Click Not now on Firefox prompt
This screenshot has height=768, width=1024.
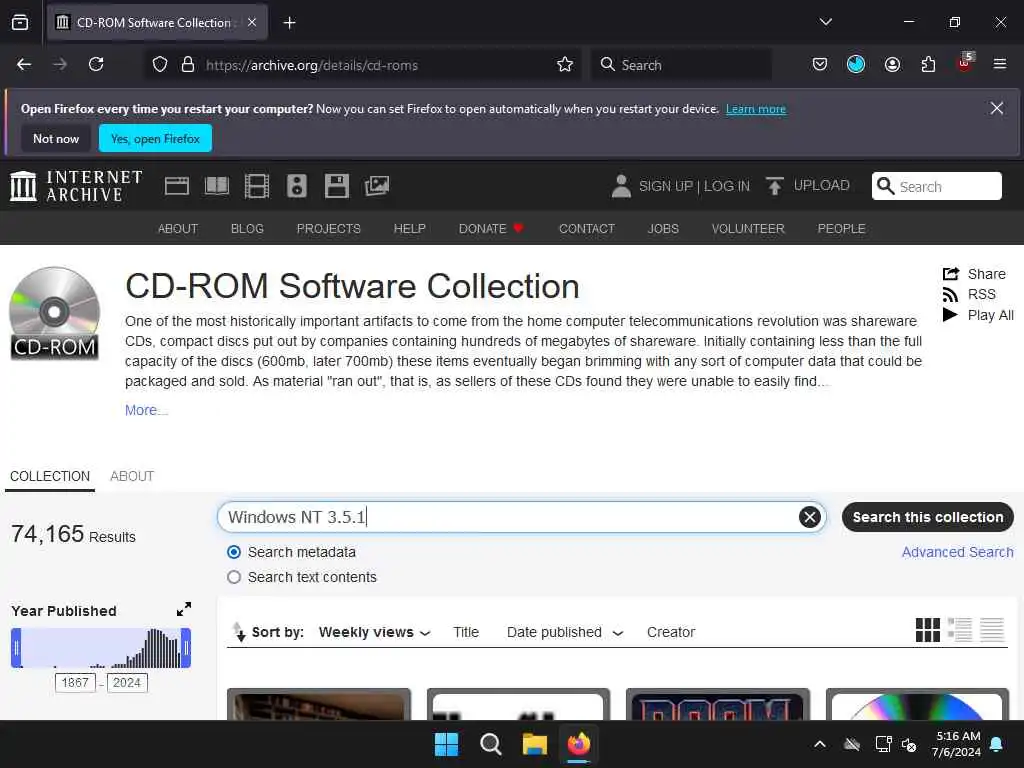pos(56,138)
